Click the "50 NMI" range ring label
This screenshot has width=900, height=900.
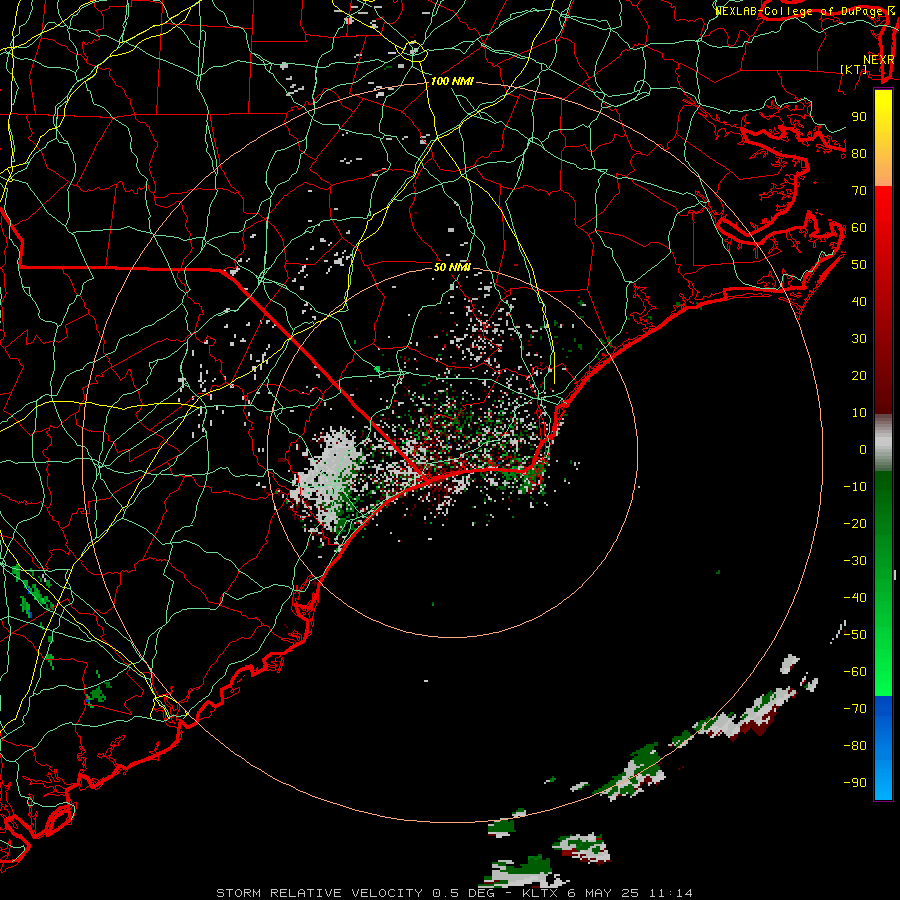click(452, 267)
